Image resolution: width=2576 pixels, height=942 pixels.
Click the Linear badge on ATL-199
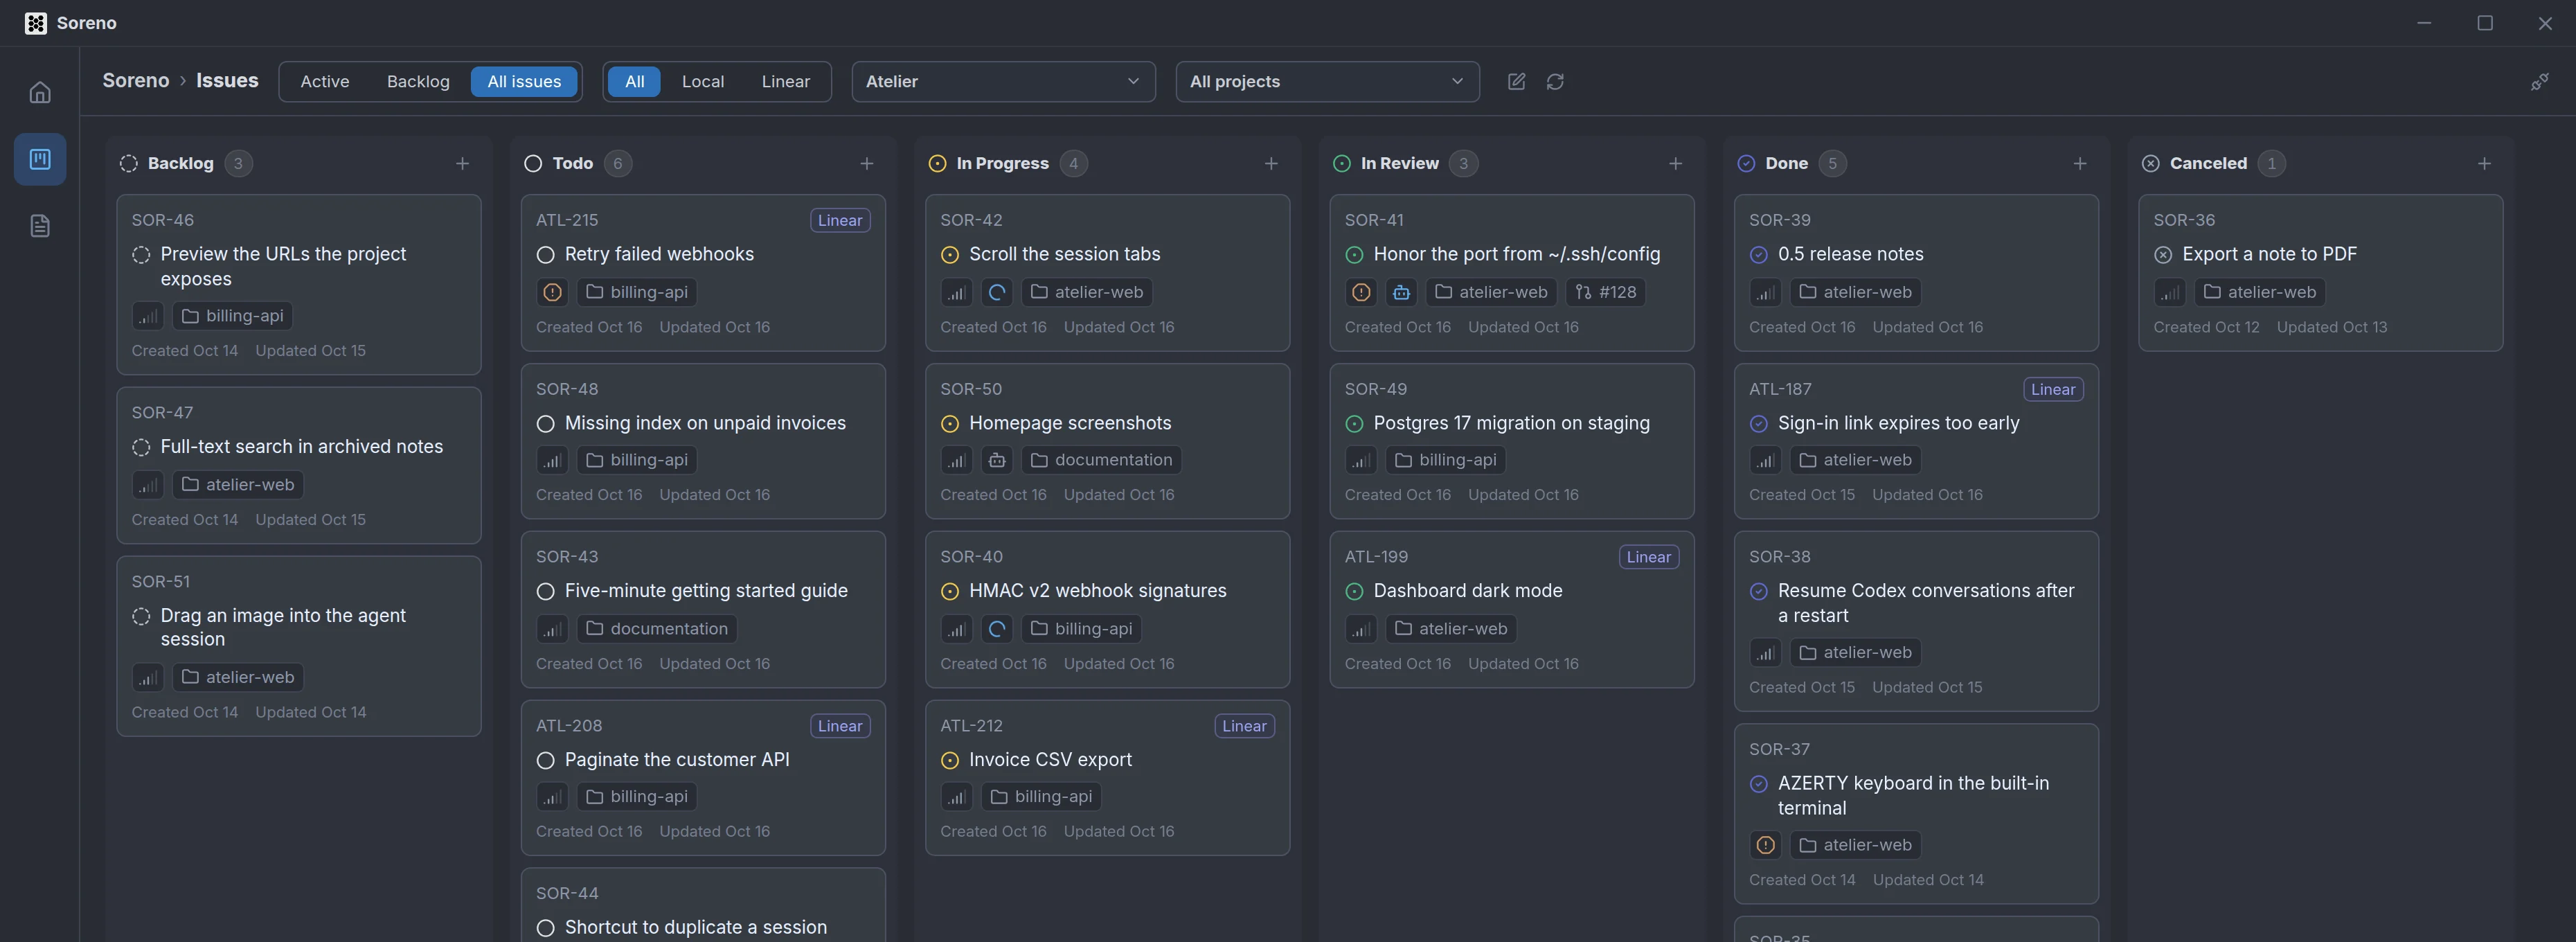pos(1649,558)
